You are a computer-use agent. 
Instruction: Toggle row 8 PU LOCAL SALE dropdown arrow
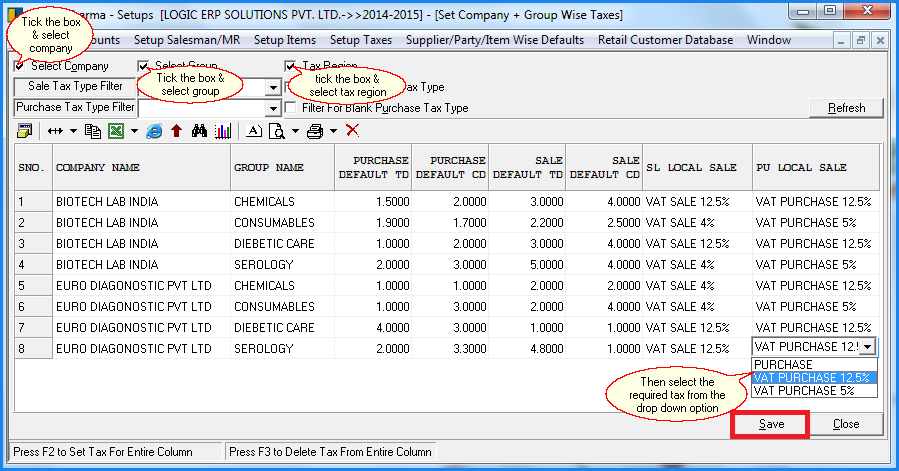click(868, 347)
